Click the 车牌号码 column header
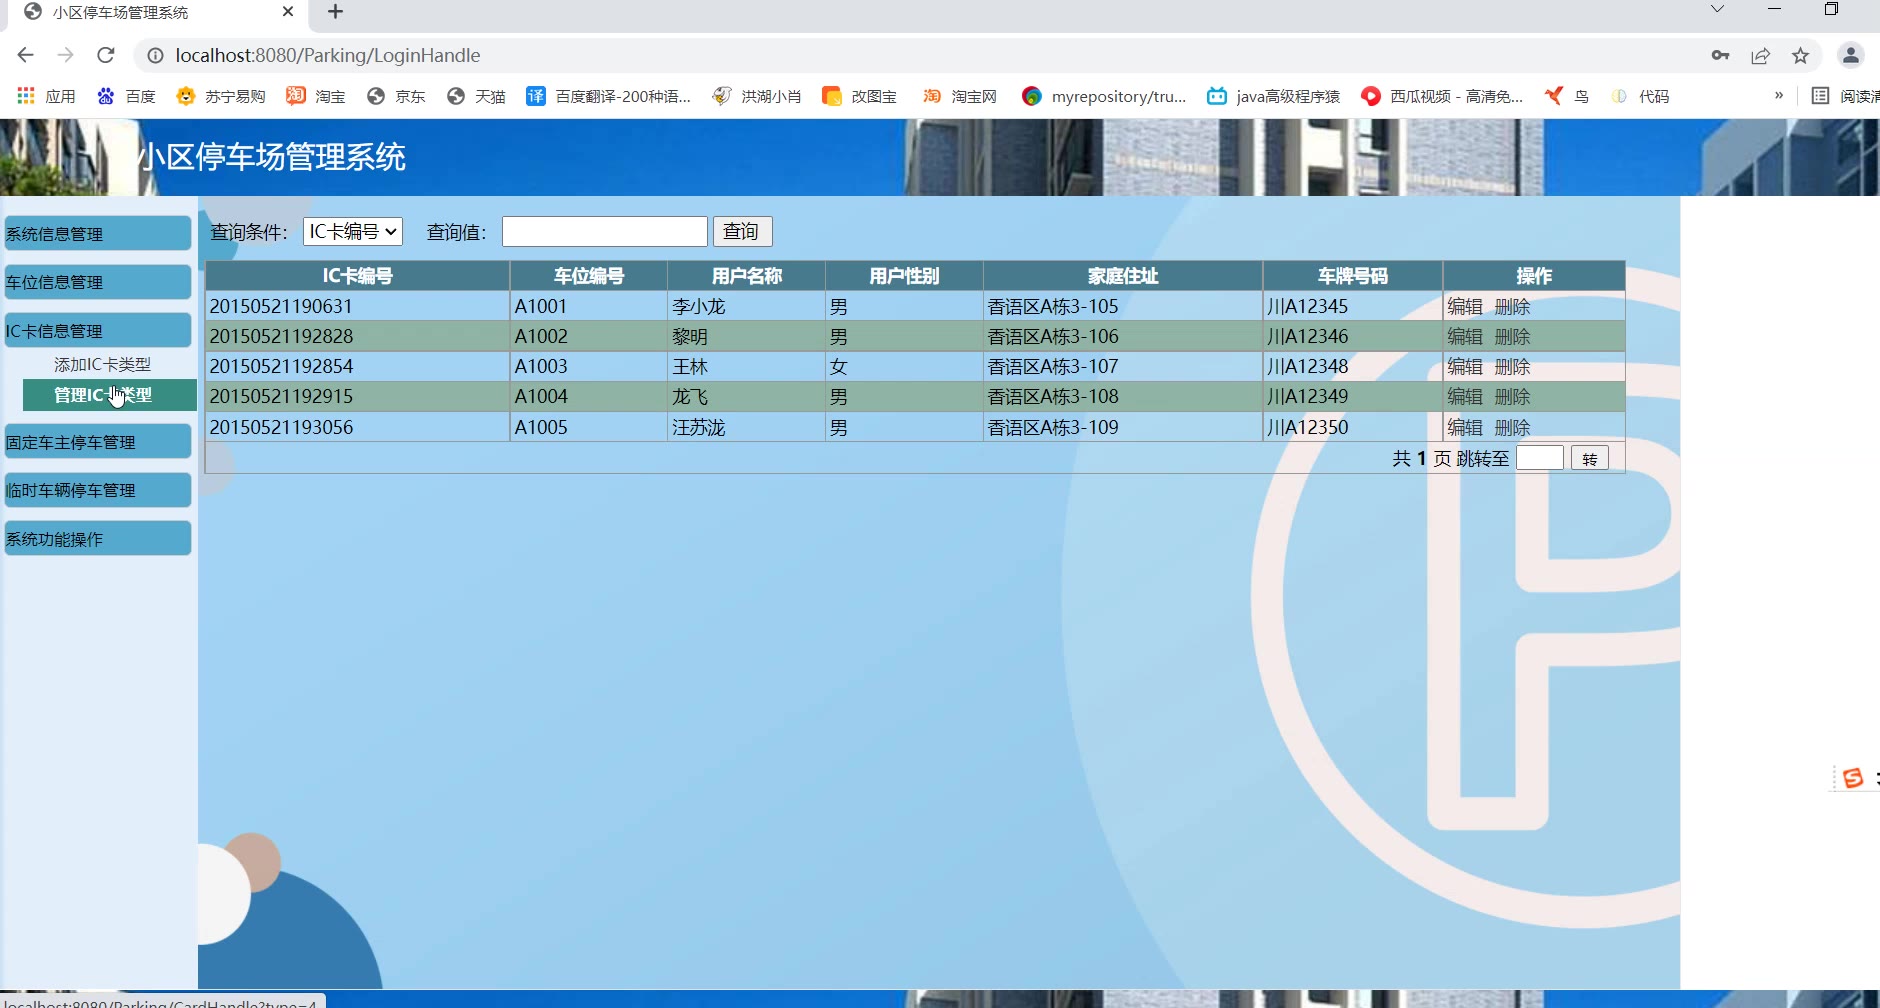This screenshot has height=1008, width=1880. (x=1353, y=275)
